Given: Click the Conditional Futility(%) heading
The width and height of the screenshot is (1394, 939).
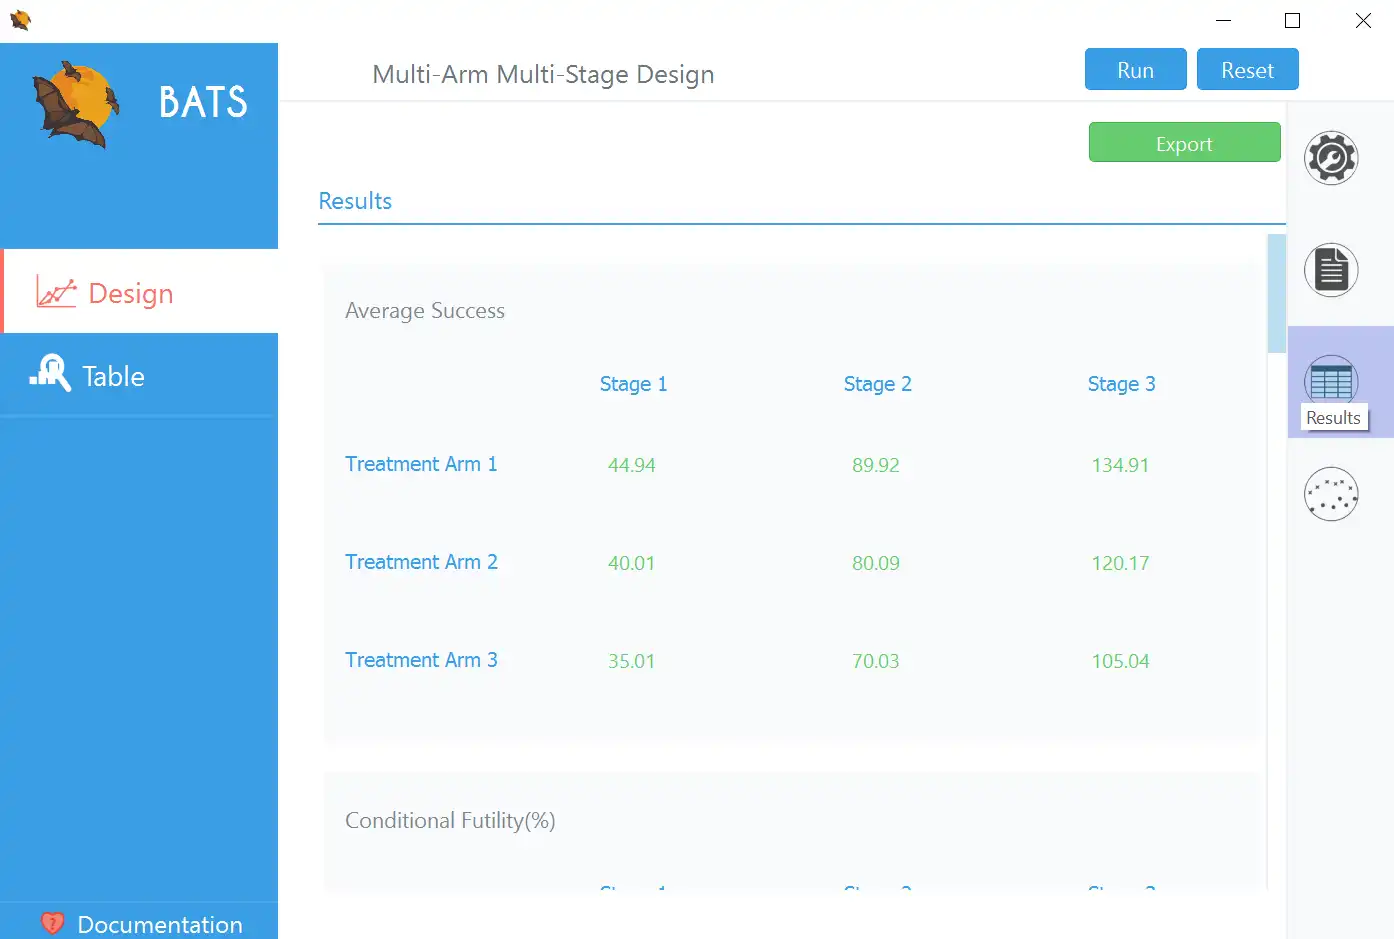Looking at the screenshot, I should (x=450, y=821).
